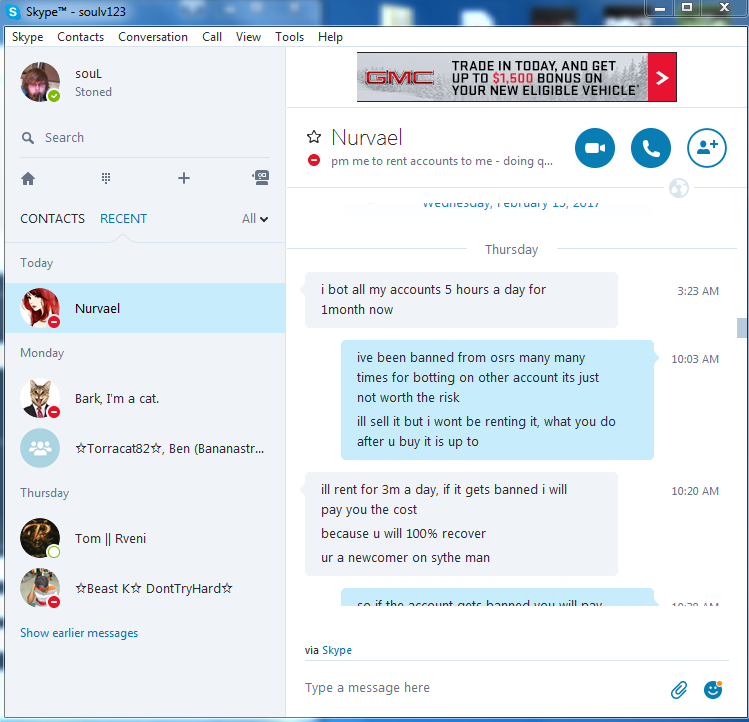Open the Tom || Rveni conversation
749x722 pixels.
[x=145, y=539]
